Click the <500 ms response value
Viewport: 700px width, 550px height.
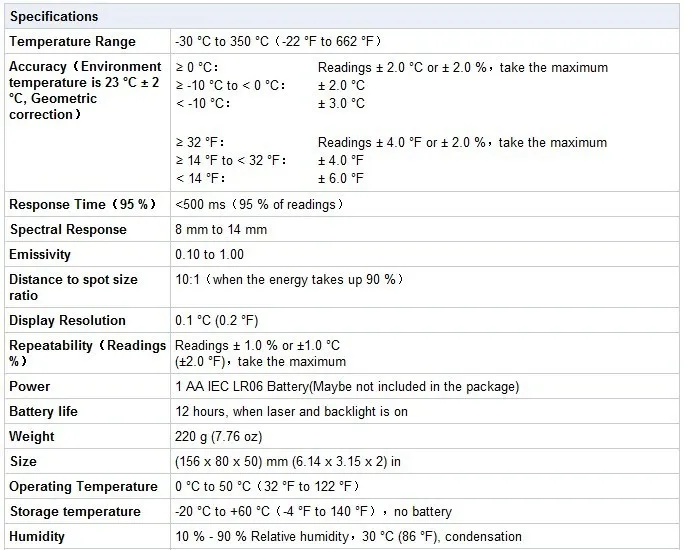[x=259, y=204]
